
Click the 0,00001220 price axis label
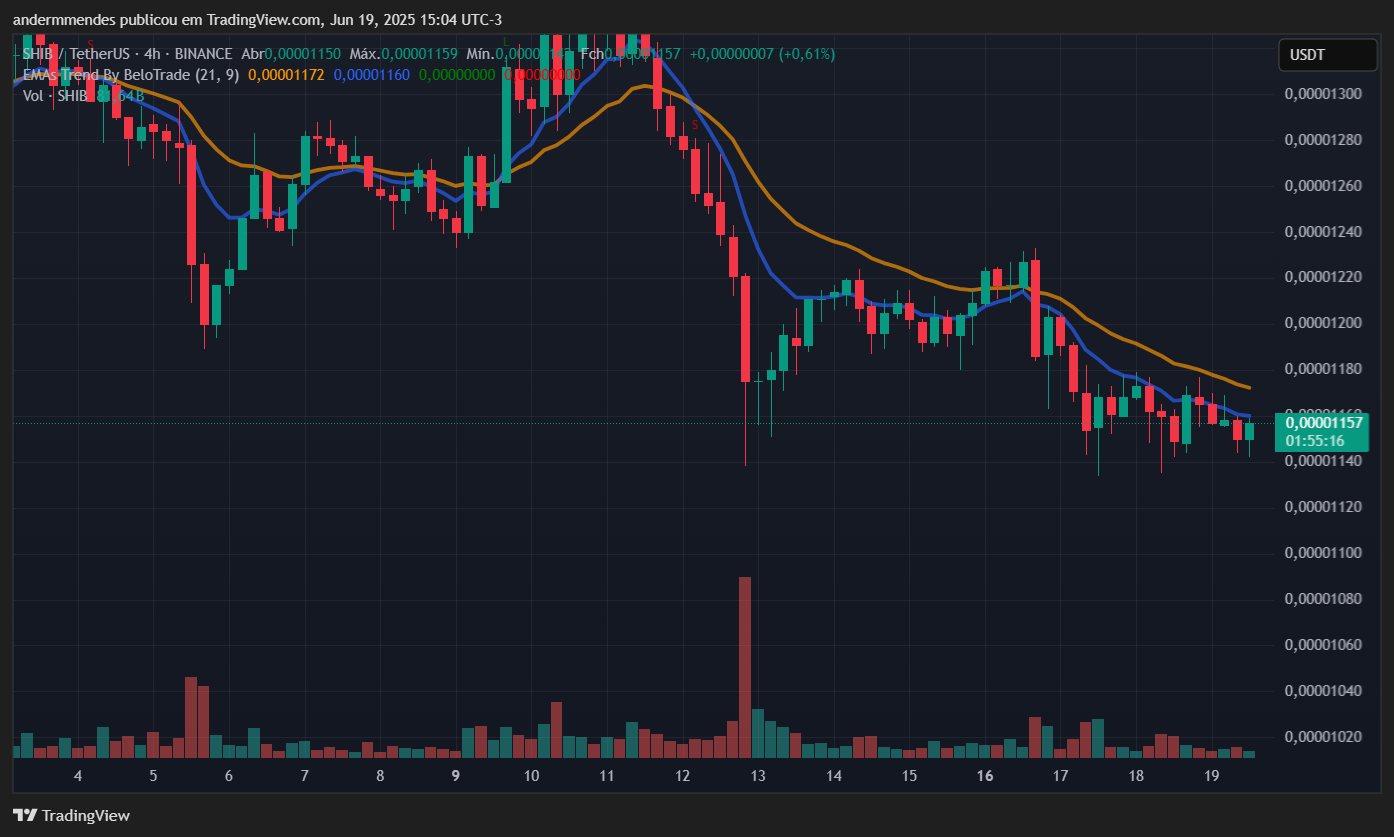(1325, 277)
